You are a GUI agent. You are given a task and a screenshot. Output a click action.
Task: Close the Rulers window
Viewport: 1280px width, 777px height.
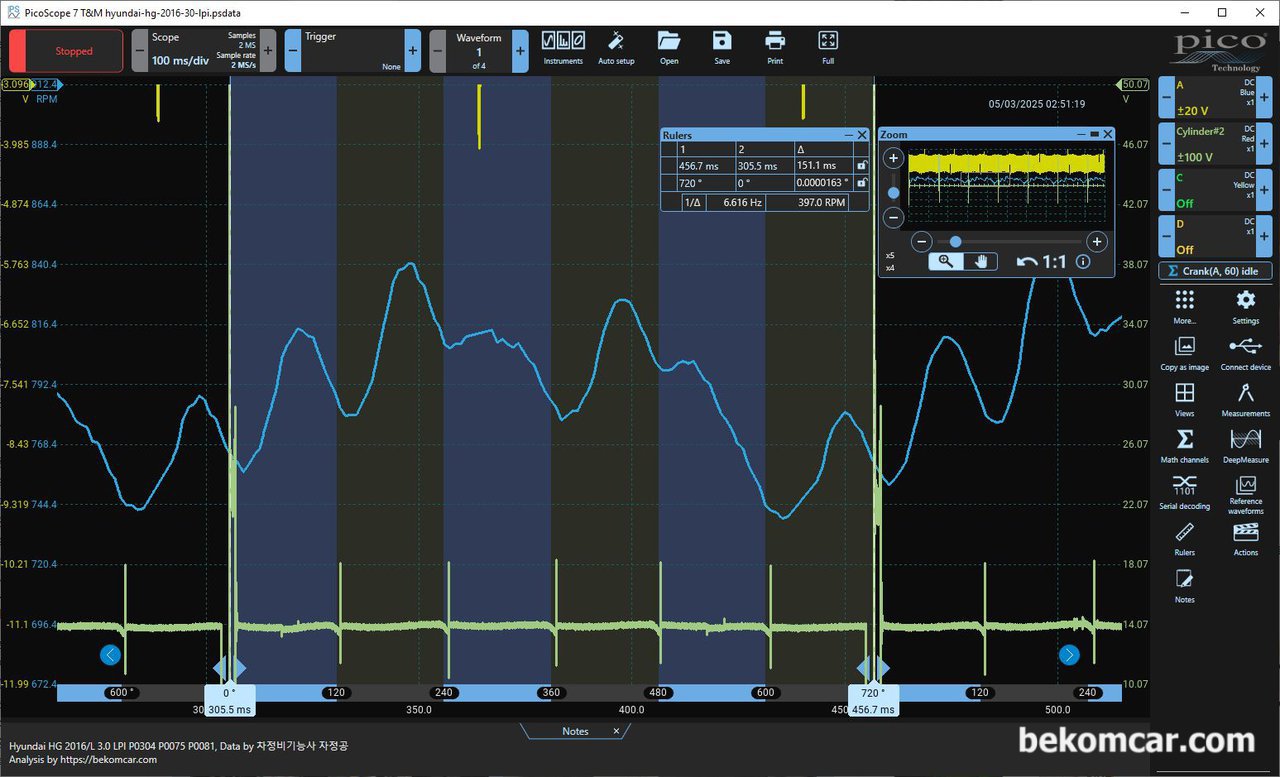(862, 134)
